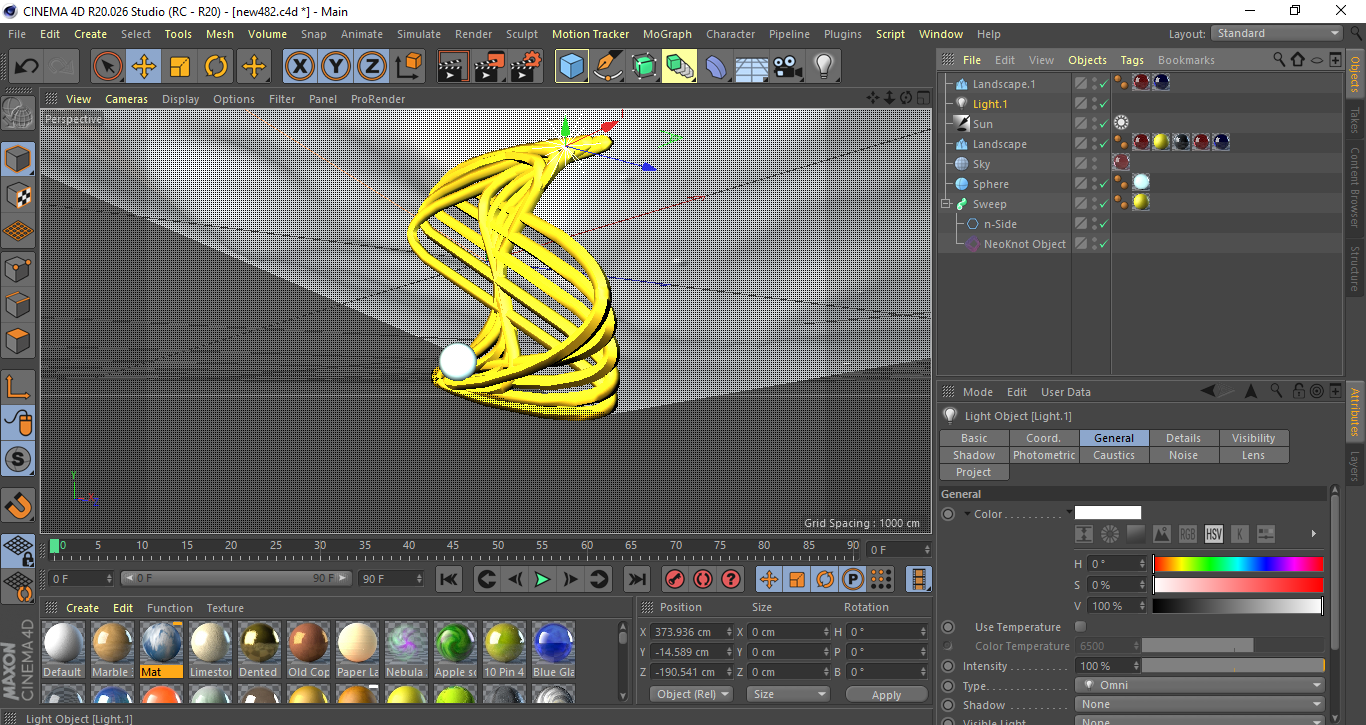Open the Deformer objects icon

[x=716, y=67]
